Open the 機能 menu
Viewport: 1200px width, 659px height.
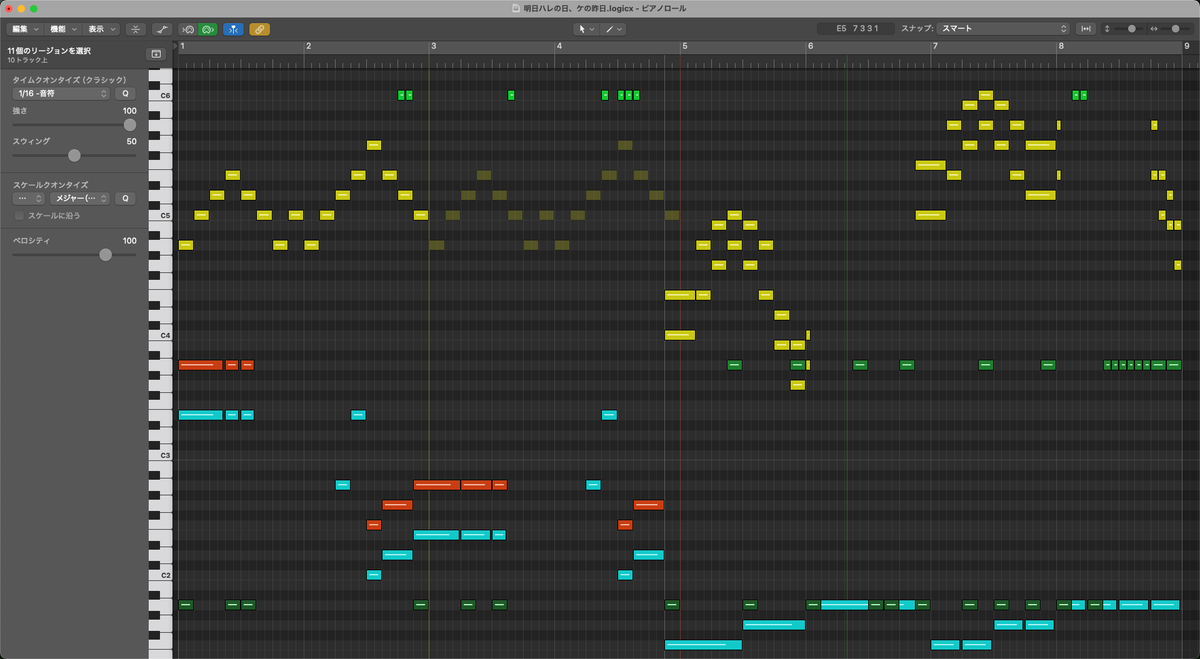(x=64, y=29)
